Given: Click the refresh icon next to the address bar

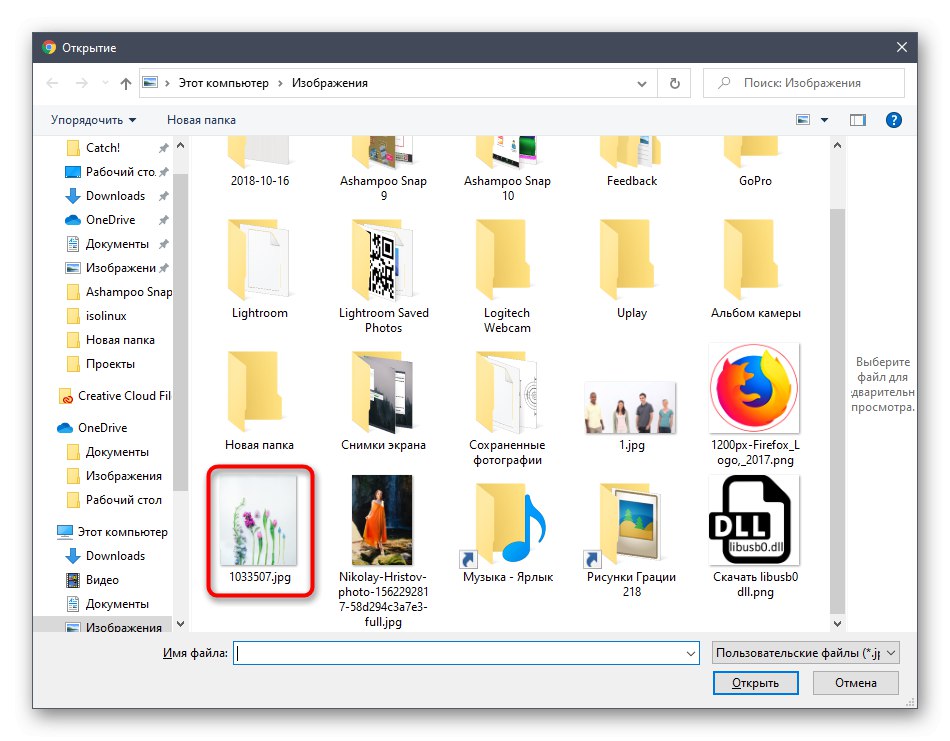Looking at the screenshot, I should pyautogui.click(x=673, y=83).
